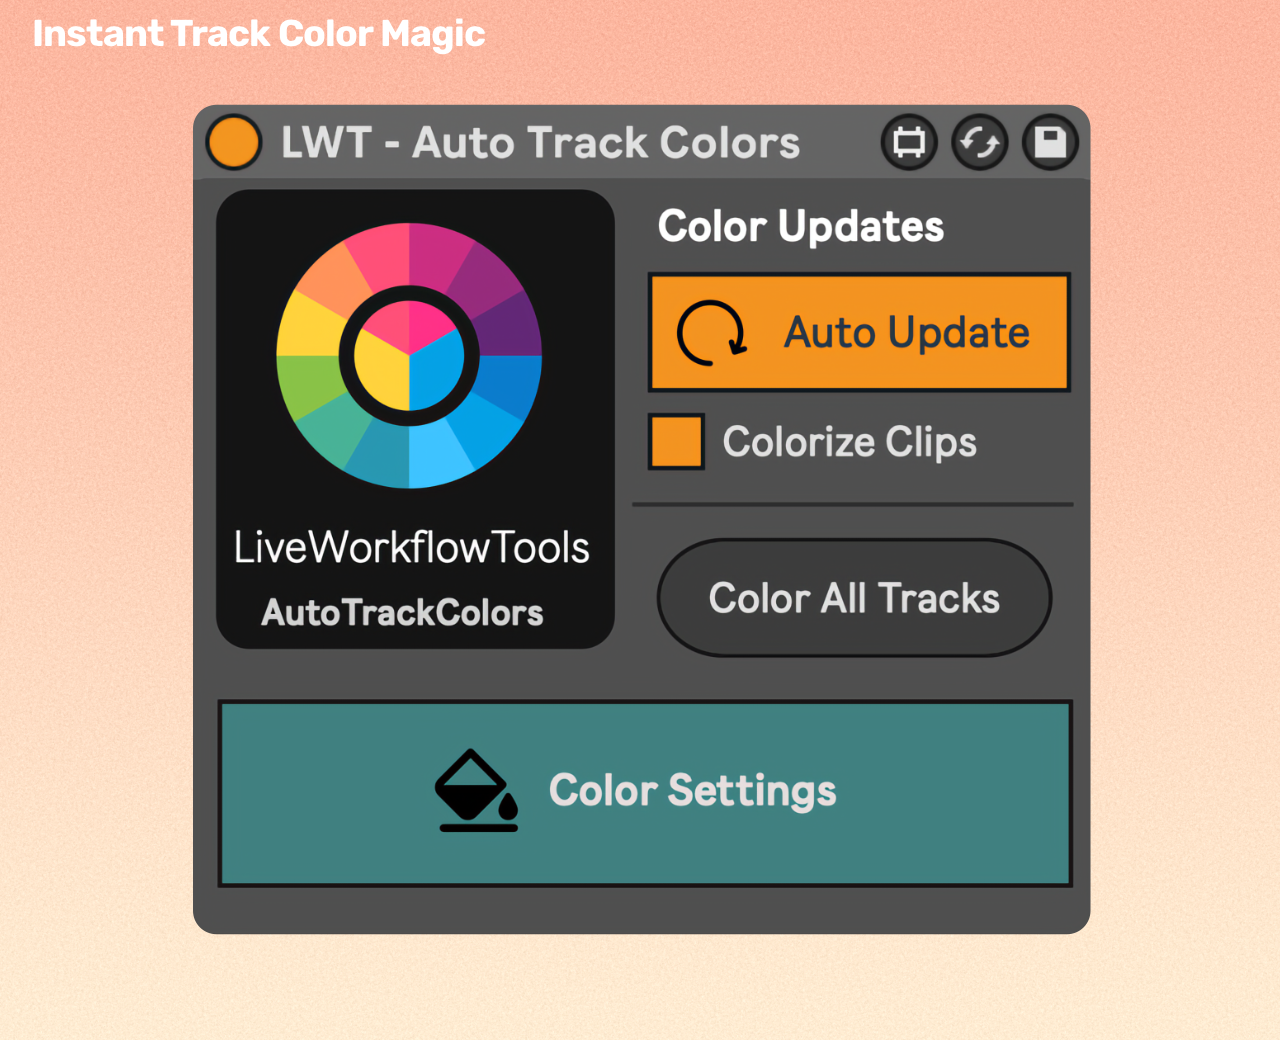This screenshot has height=1040, width=1280.
Task: Click the Color All Tracks button
Action: click(x=854, y=598)
